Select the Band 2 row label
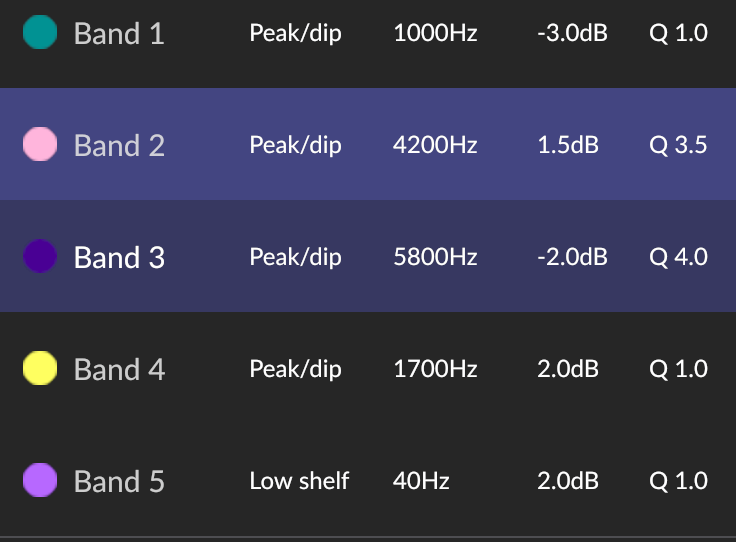 point(119,146)
